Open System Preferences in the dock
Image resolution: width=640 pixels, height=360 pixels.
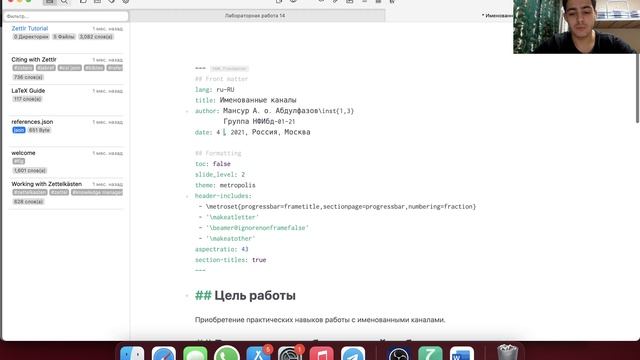pyautogui.click(x=290, y=353)
